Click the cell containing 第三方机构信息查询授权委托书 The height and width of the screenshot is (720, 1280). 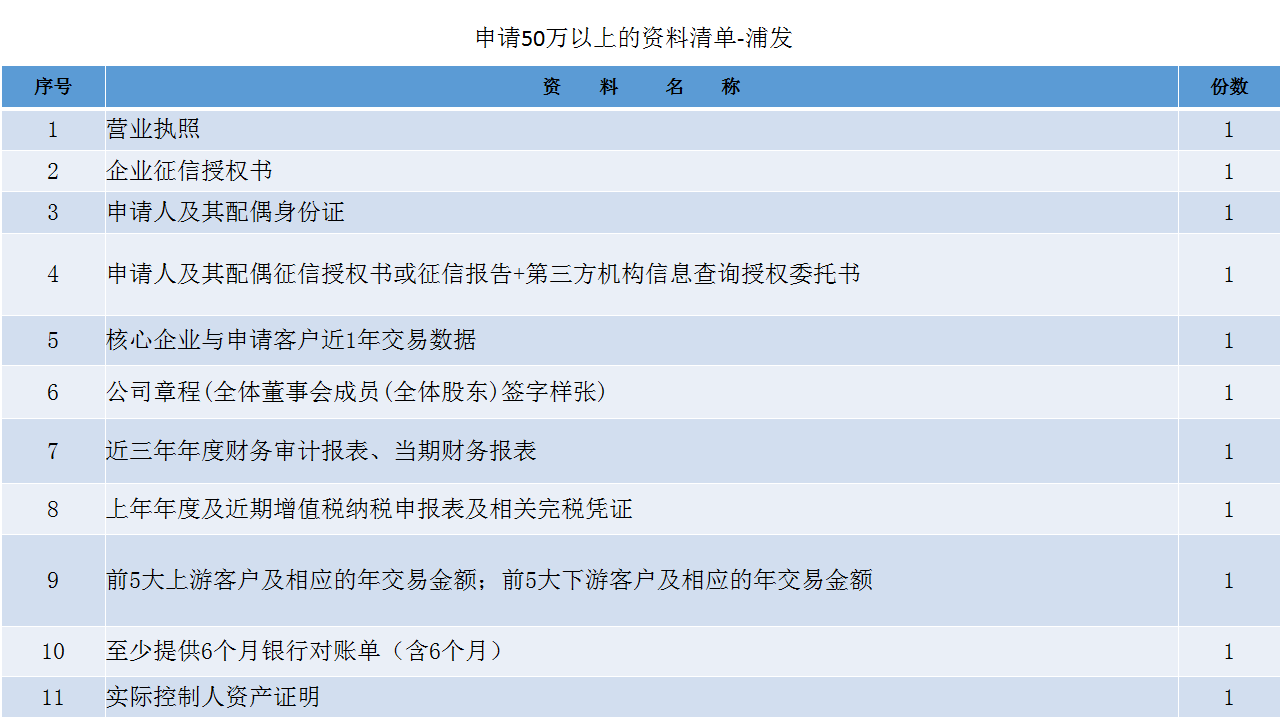coord(641,275)
